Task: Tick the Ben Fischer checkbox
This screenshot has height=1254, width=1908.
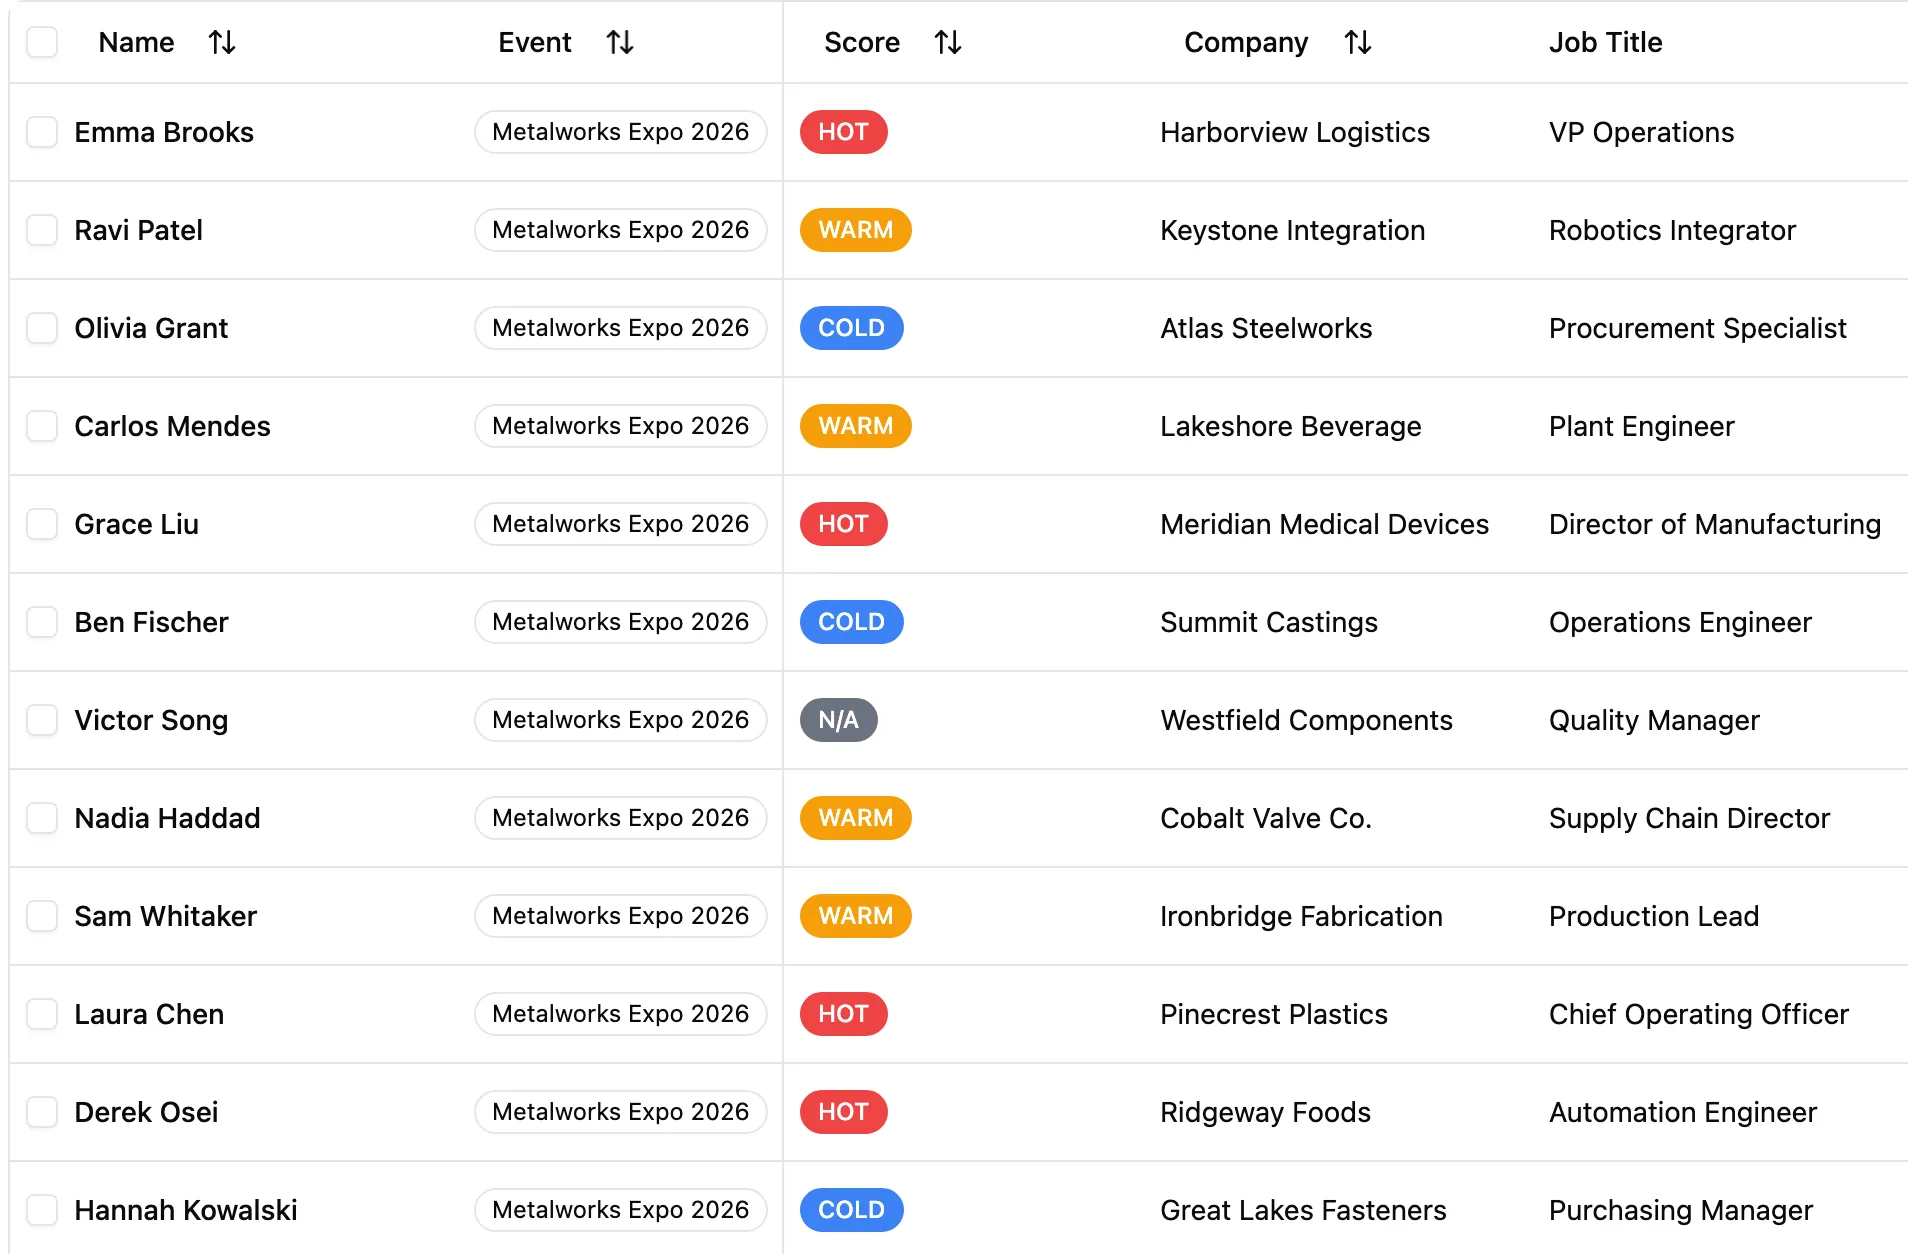Action: coord(42,622)
